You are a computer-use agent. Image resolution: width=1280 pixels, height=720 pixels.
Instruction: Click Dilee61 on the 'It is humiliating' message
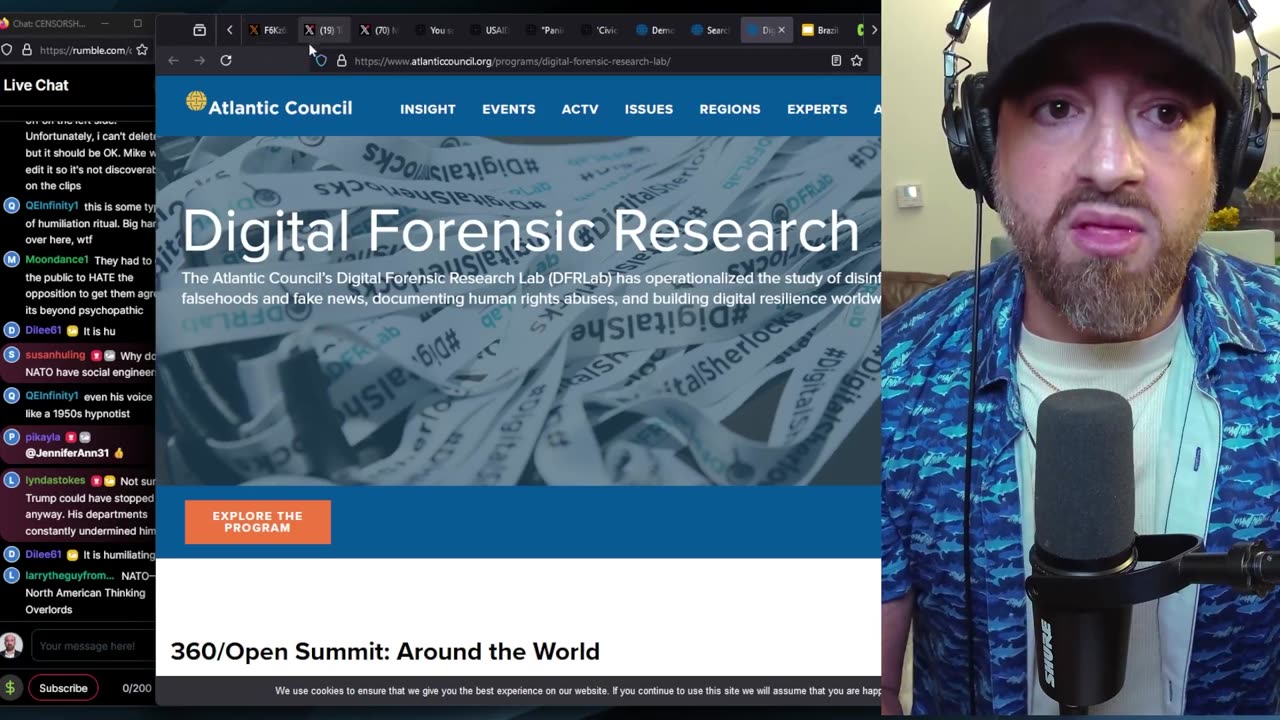pos(43,555)
